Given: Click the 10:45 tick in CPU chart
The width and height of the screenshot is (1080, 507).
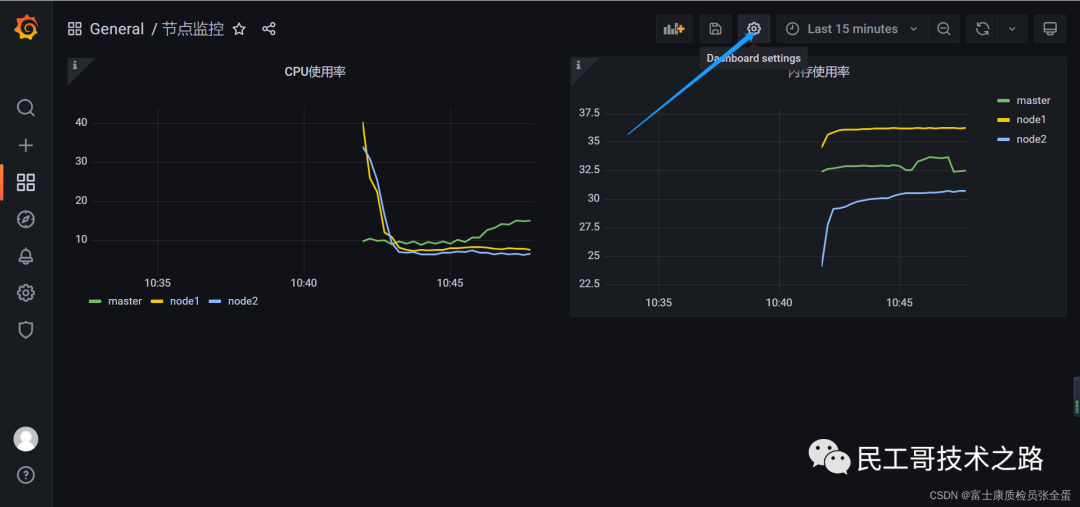Looking at the screenshot, I should [x=450, y=283].
